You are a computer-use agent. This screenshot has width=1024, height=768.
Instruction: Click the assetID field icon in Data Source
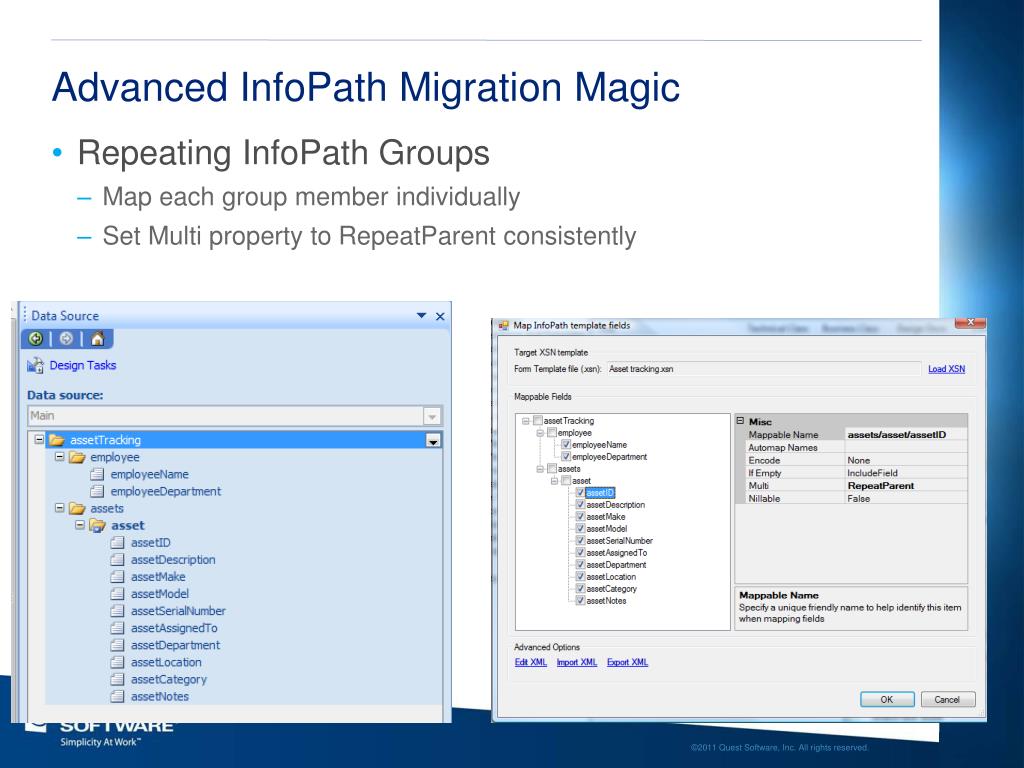pyautogui.click(x=118, y=542)
